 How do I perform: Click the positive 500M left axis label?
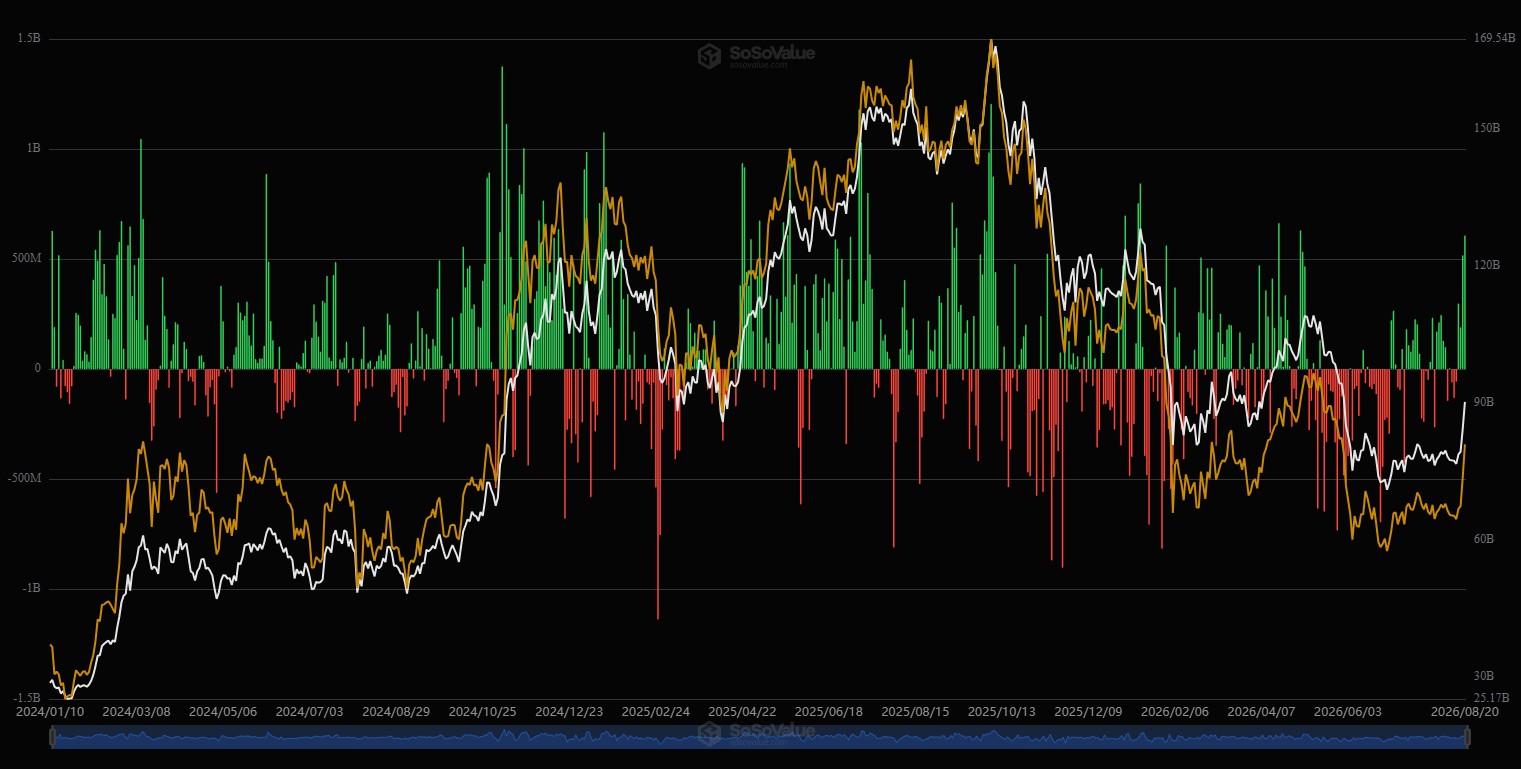(x=25, y=258)
